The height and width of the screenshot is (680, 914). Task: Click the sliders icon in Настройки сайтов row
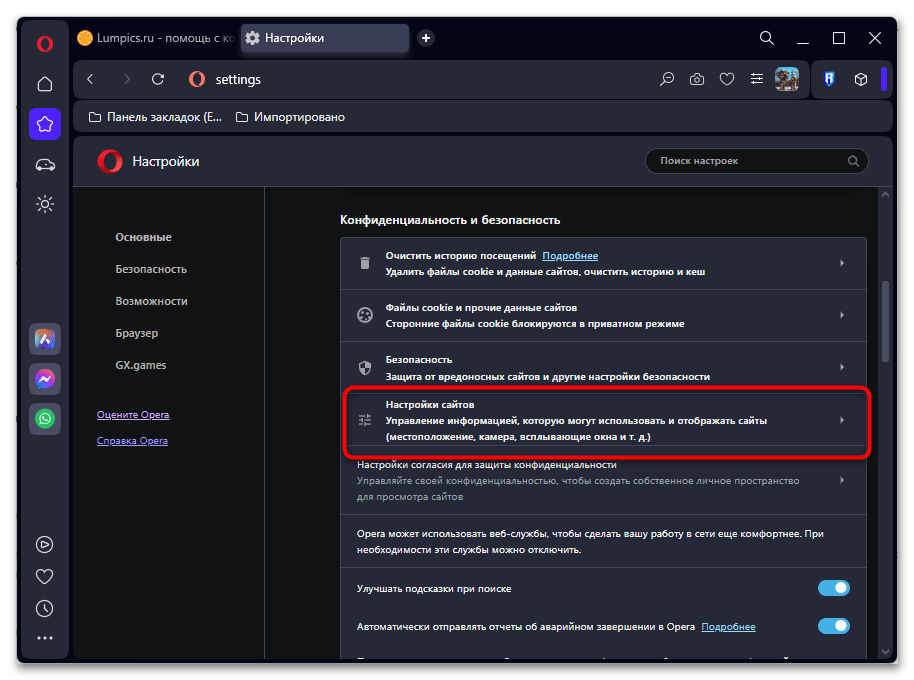coord(365,420)
